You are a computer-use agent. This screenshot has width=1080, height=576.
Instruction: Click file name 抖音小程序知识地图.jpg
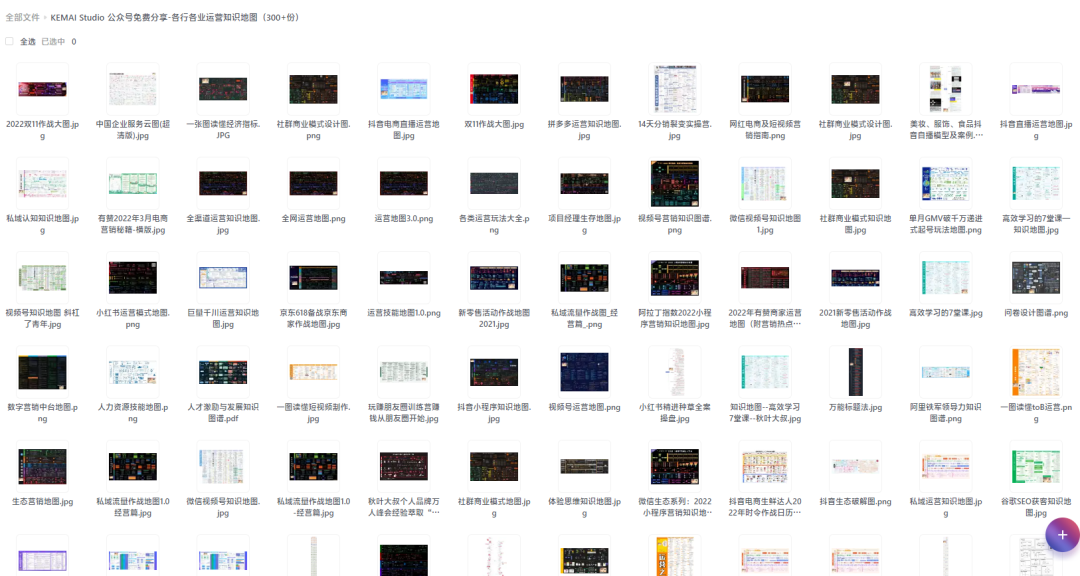(494, 413)
